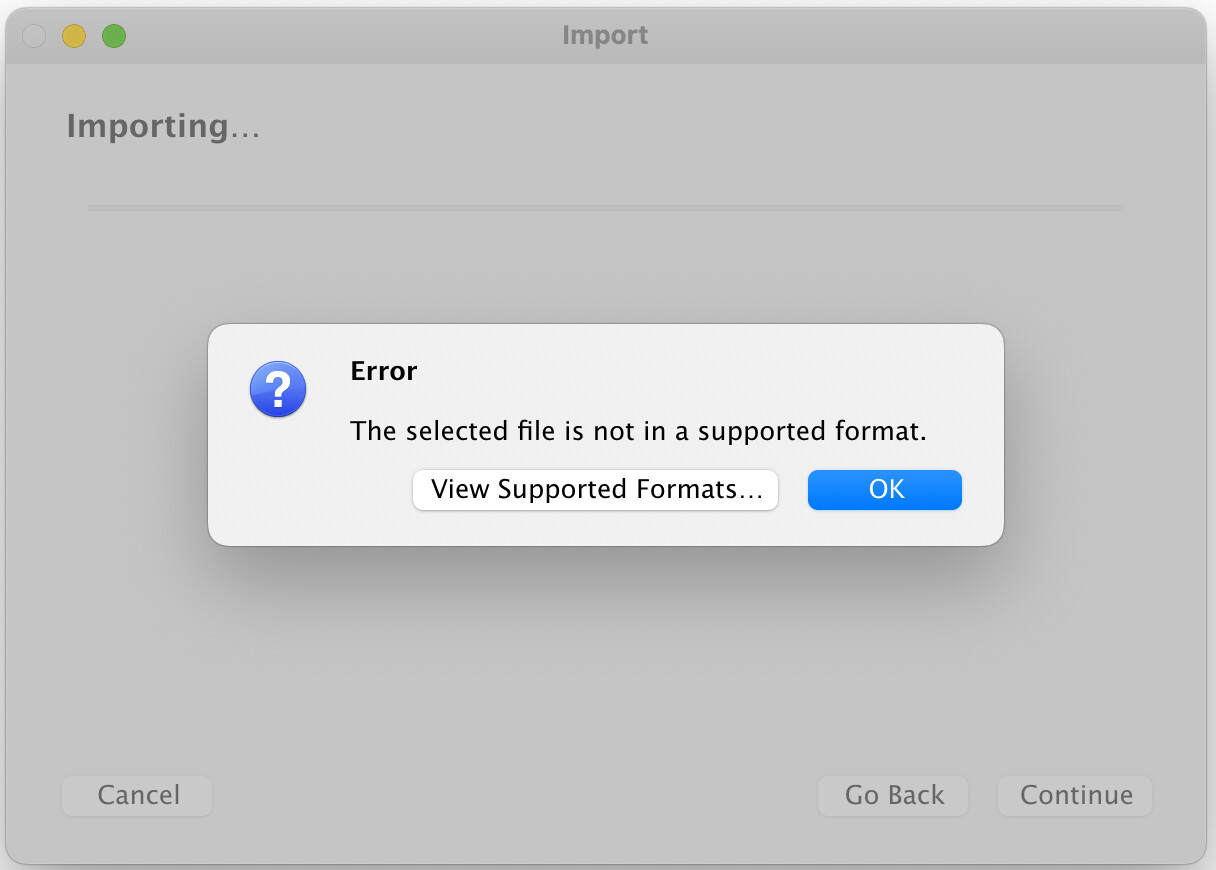This screenshot has width=1216, height=870.
Task: Click the Import window title
Action: tap(605, 35)
